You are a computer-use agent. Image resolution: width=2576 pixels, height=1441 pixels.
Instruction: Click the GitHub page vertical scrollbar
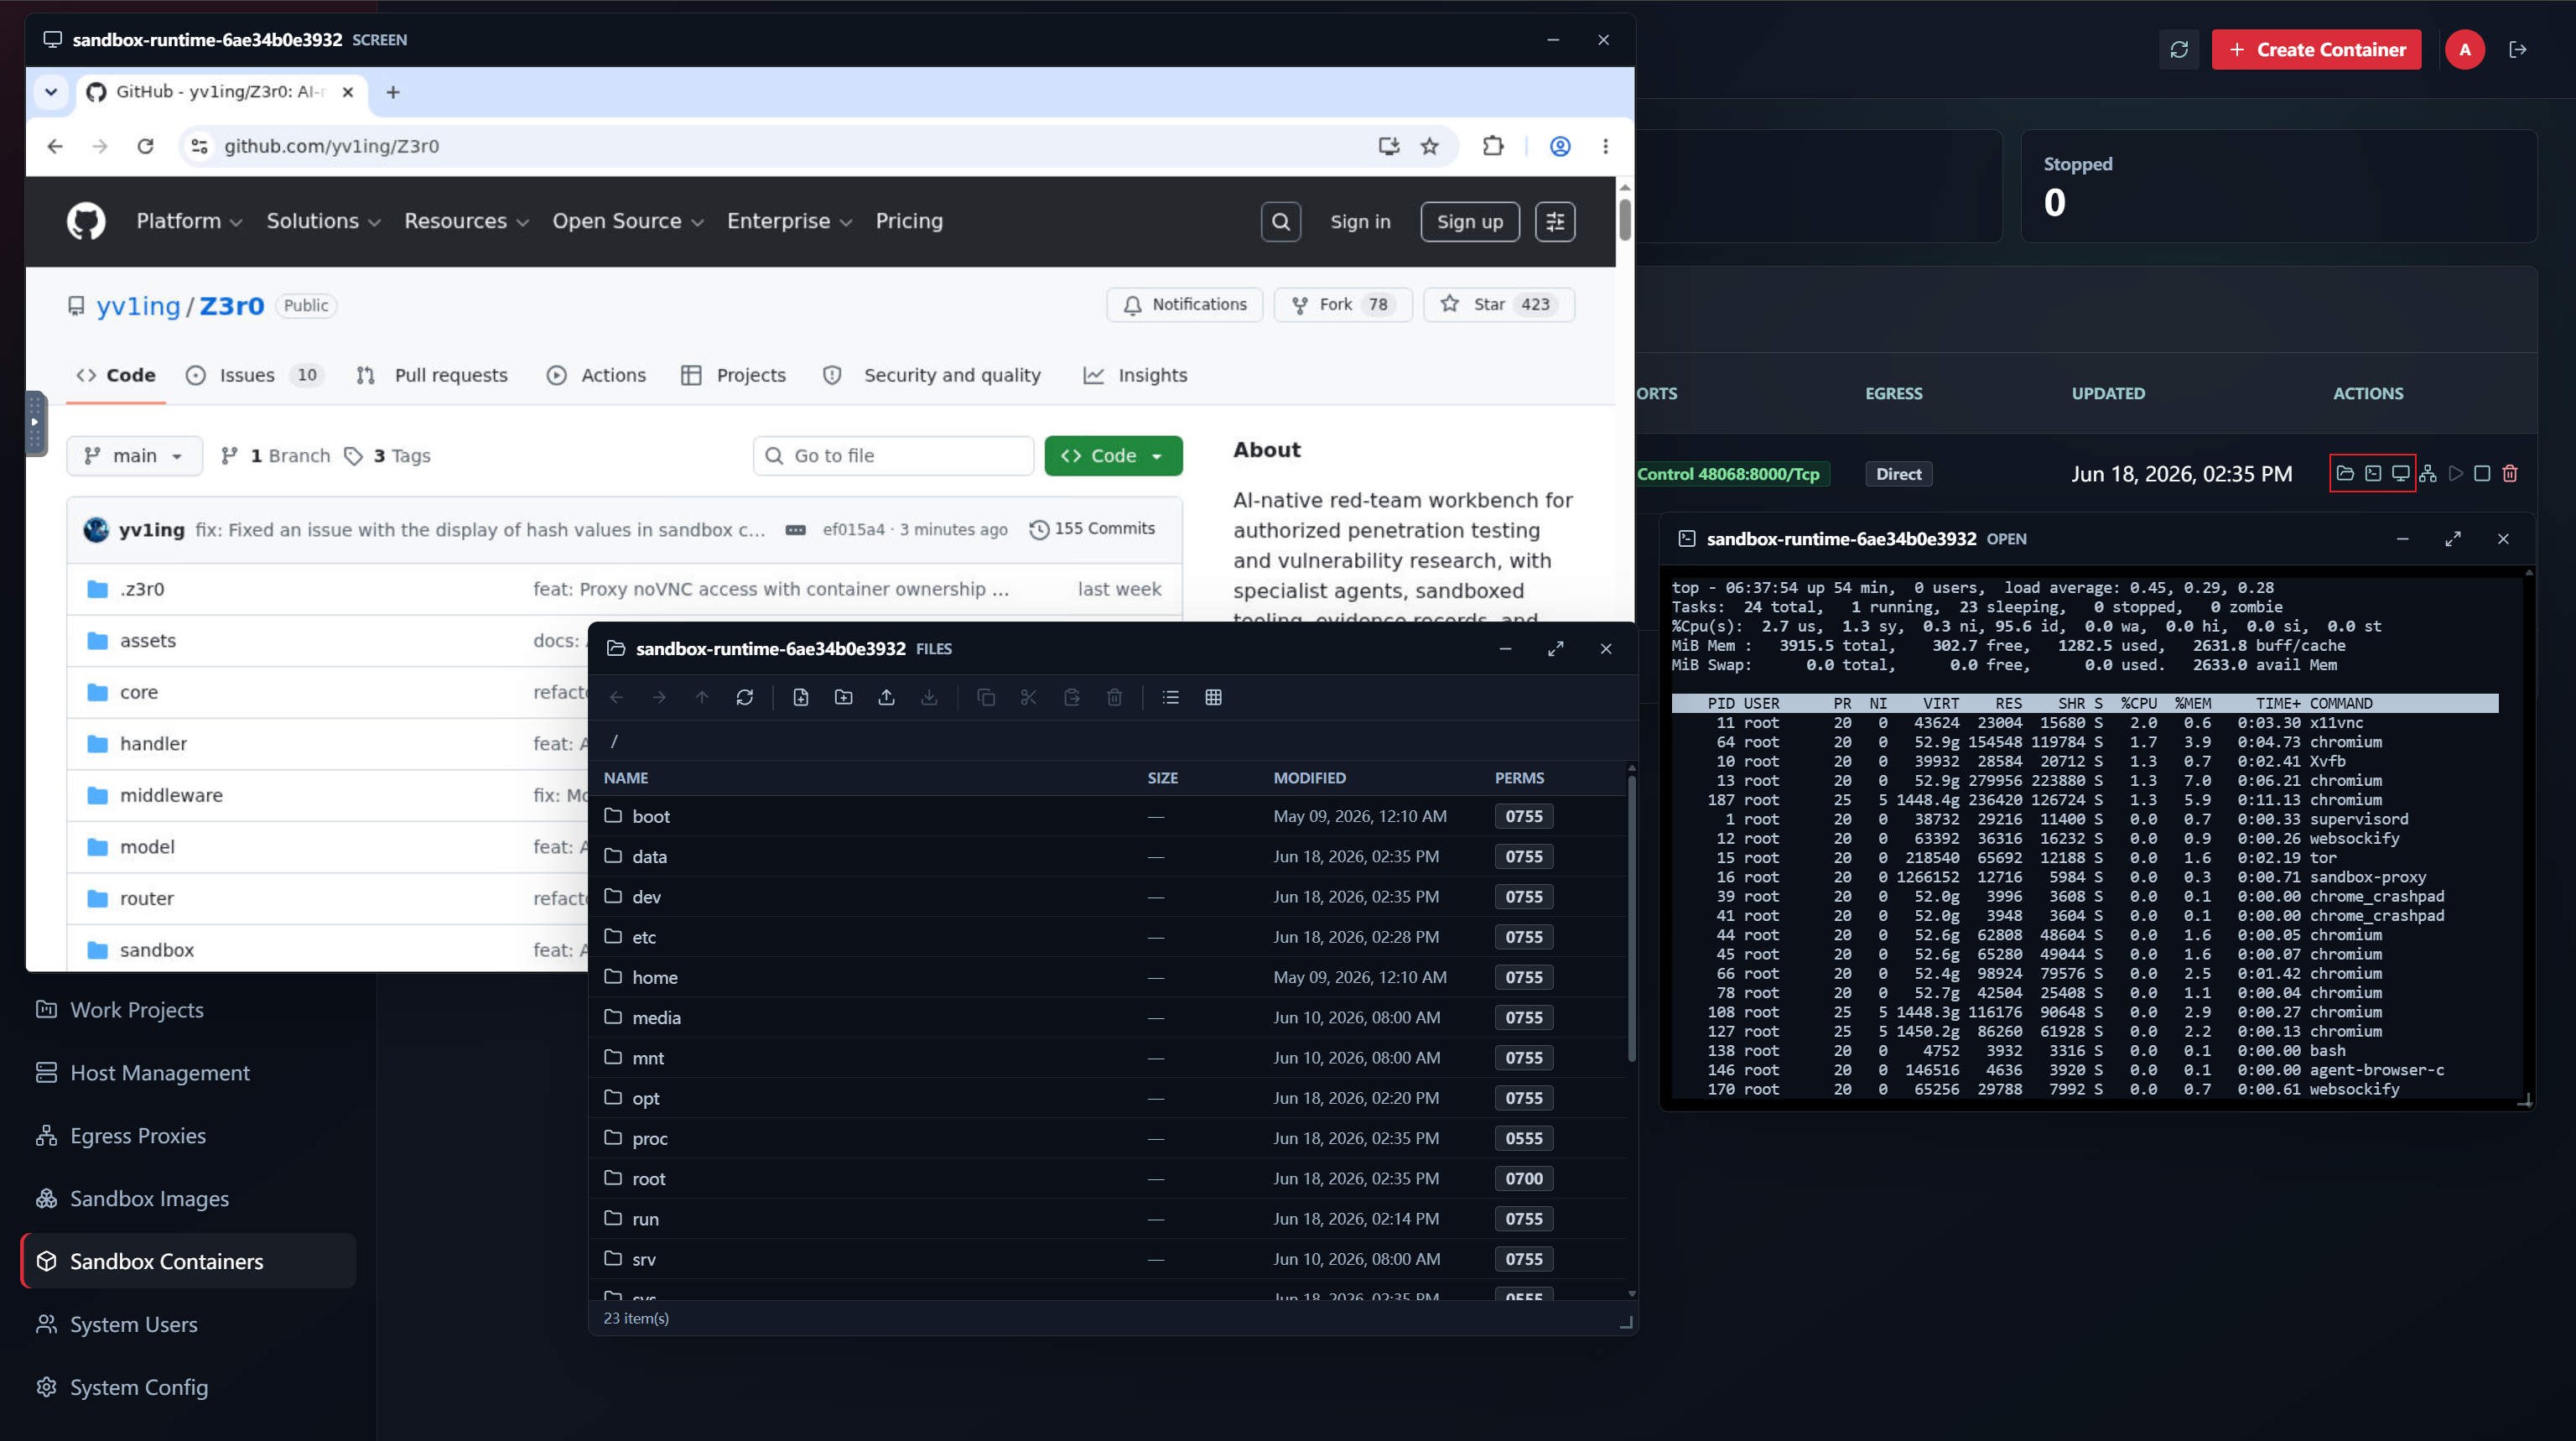coord(1625,220)
